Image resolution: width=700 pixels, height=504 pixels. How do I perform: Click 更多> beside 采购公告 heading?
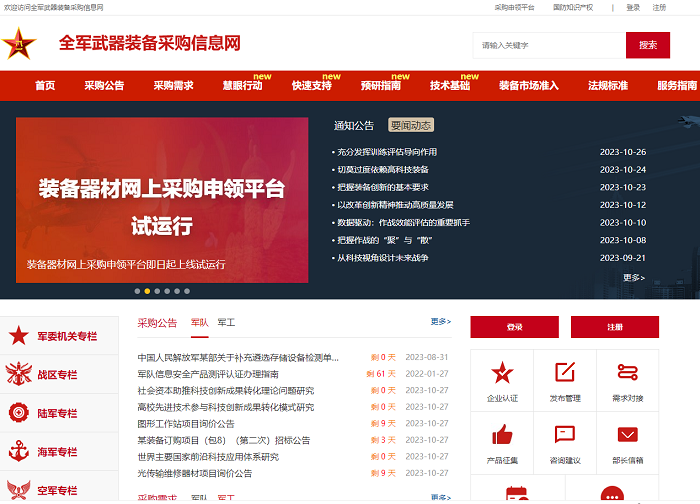441,321
